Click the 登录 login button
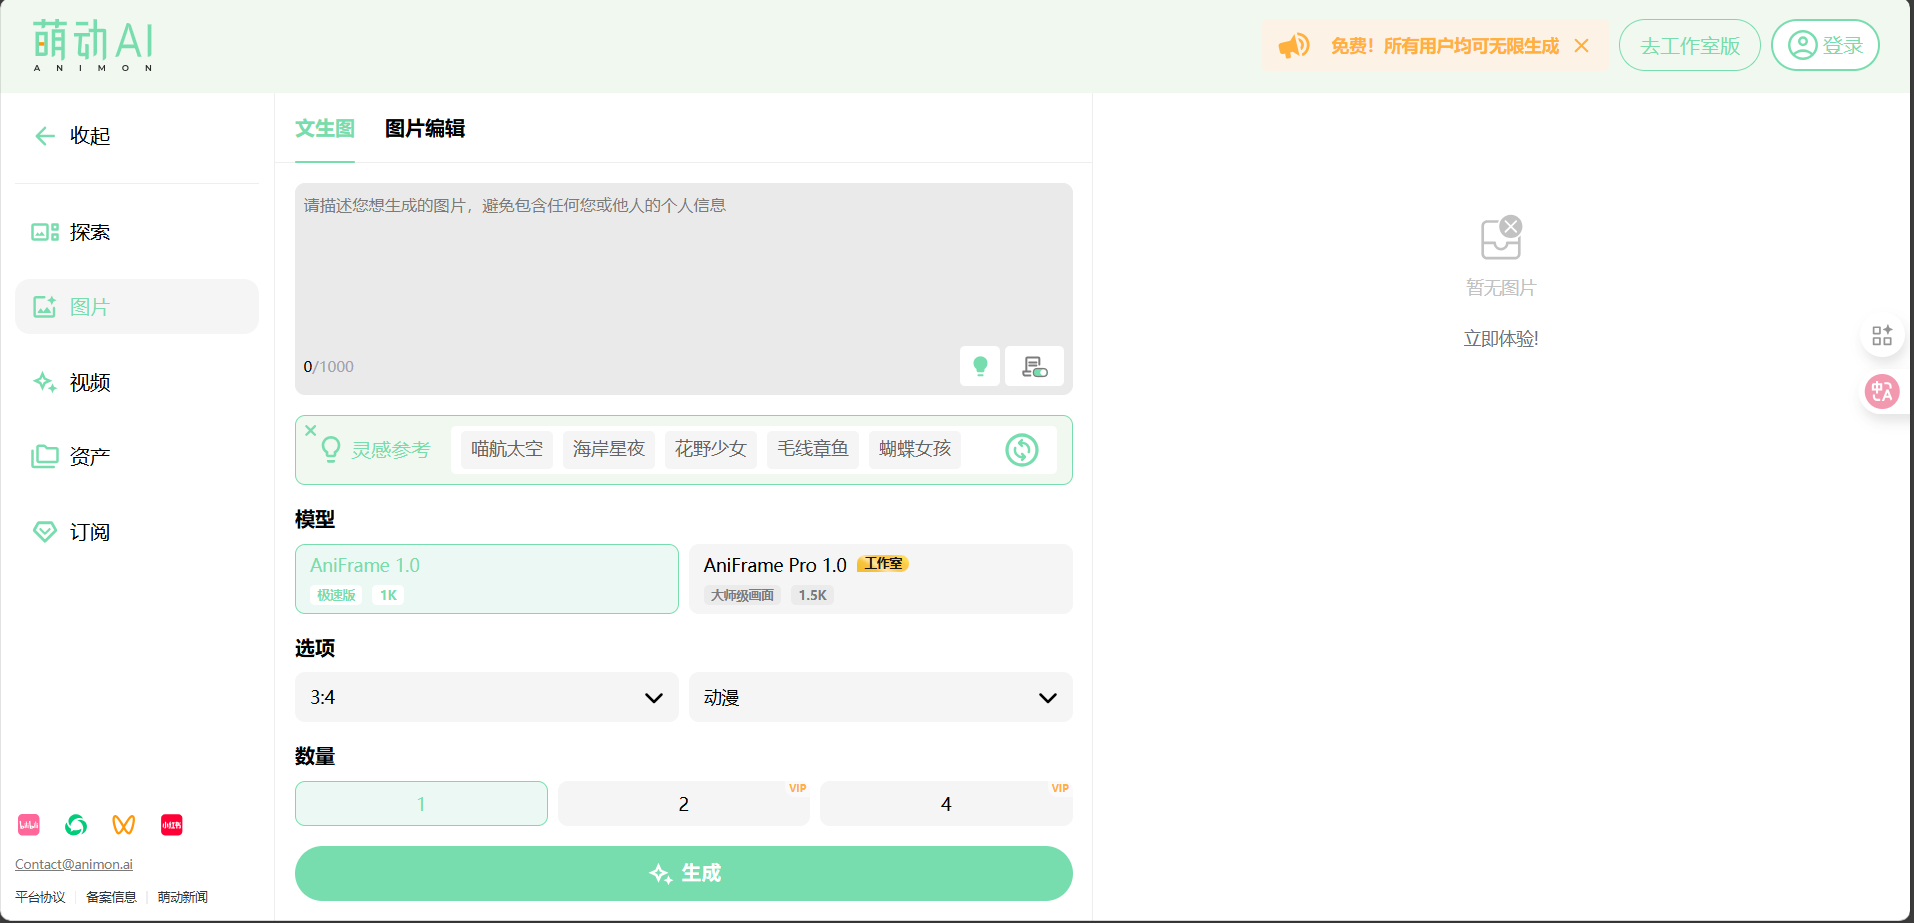Viewport: 1914px width, 923px height. [x=1825, y=46]
